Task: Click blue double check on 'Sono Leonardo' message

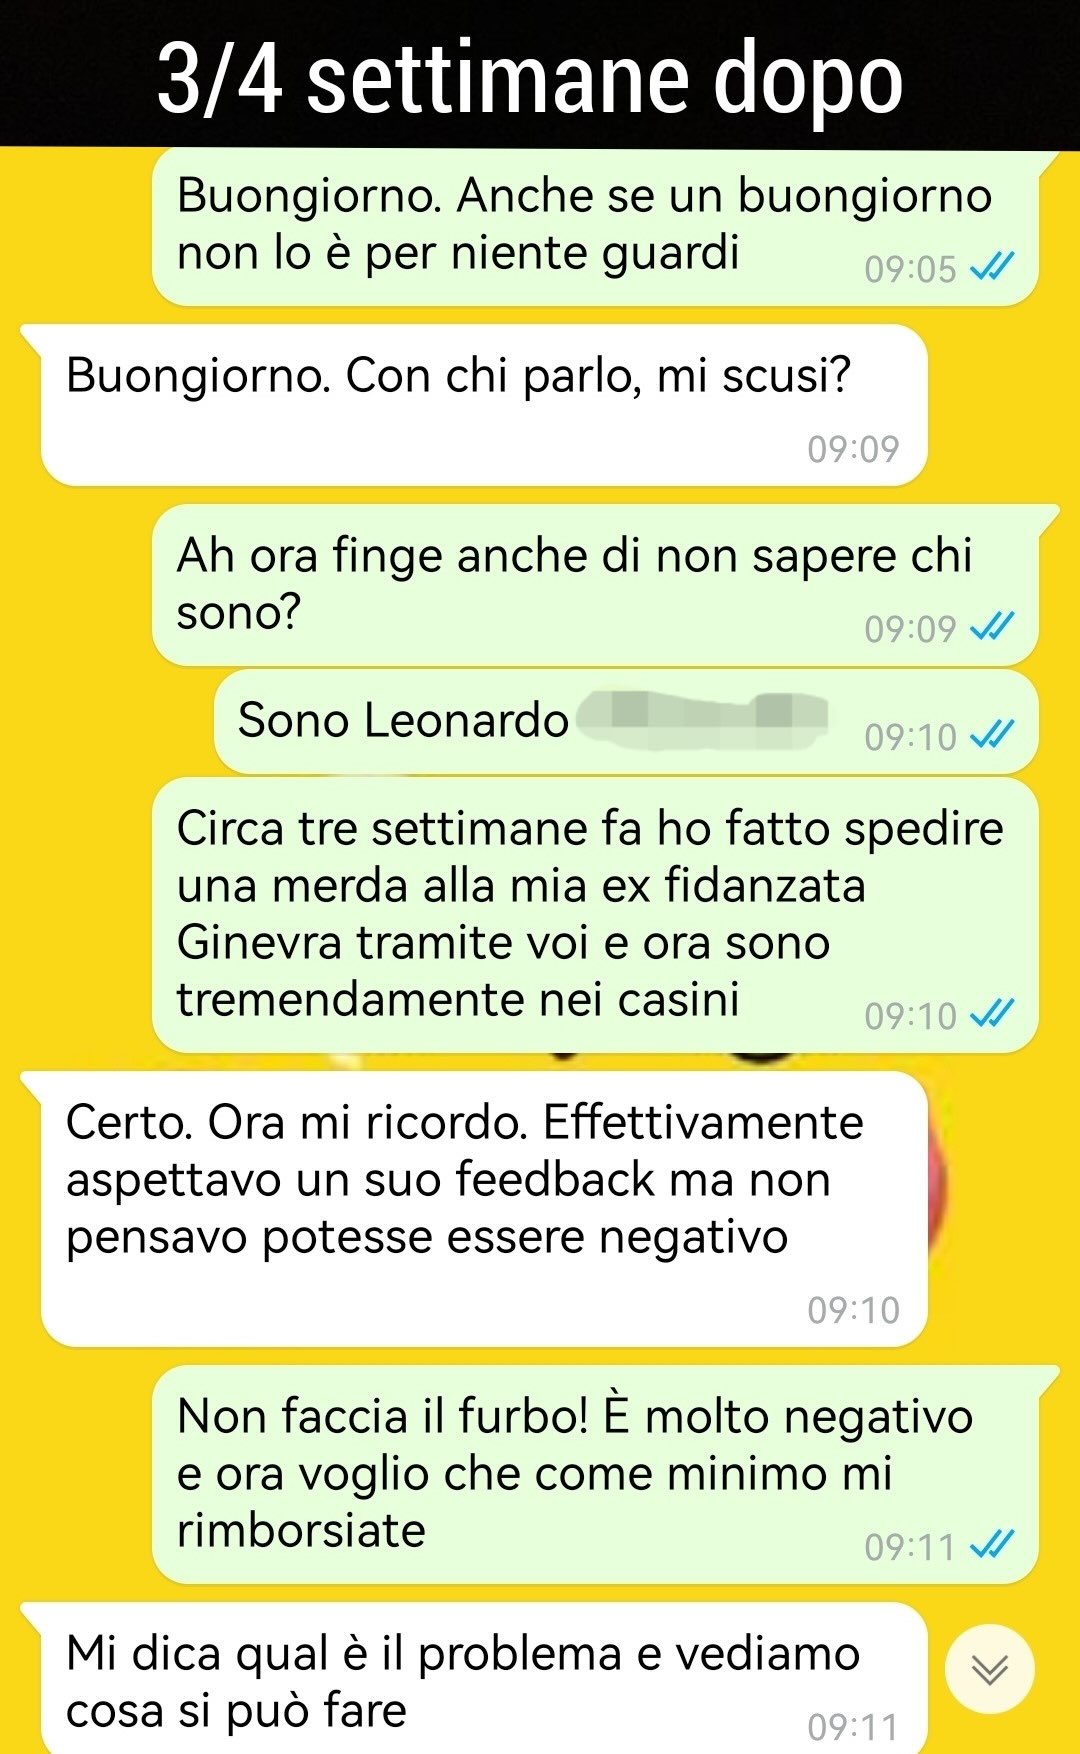Action: click(x=993, y=735)
